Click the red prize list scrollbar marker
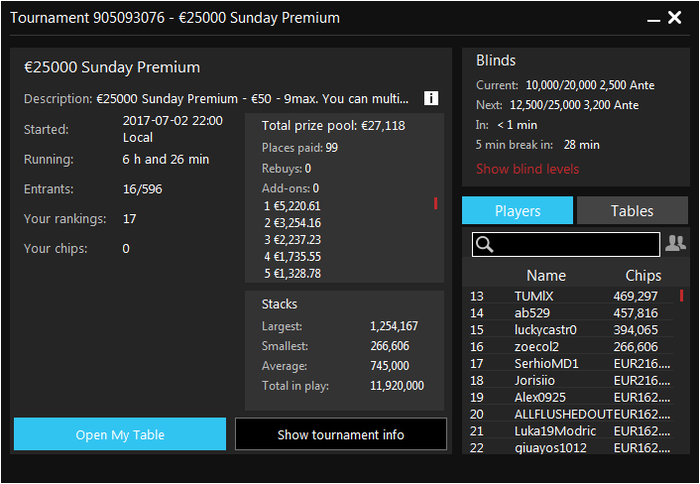The image size is (700, 484). [435, 204]
